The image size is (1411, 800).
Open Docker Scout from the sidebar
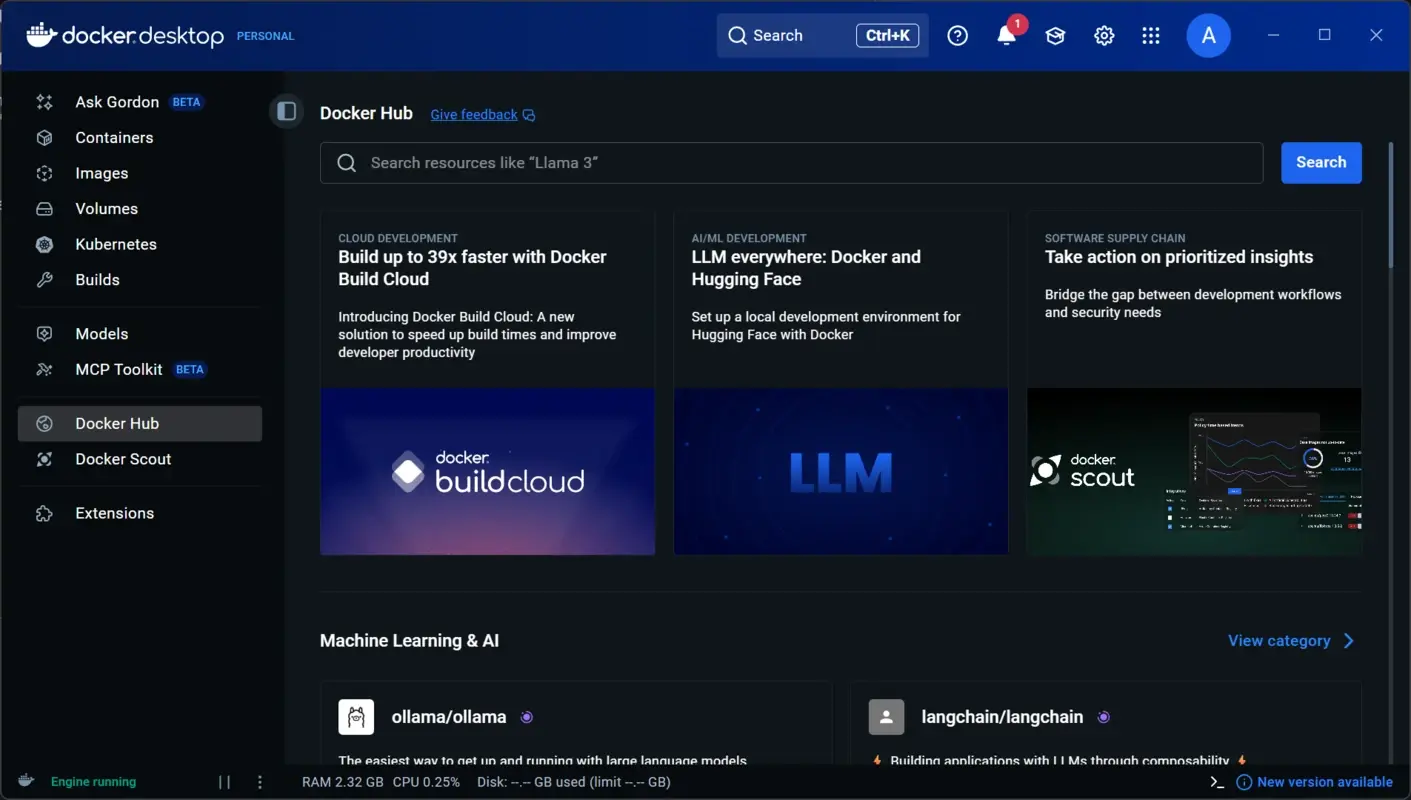(124, 458)
